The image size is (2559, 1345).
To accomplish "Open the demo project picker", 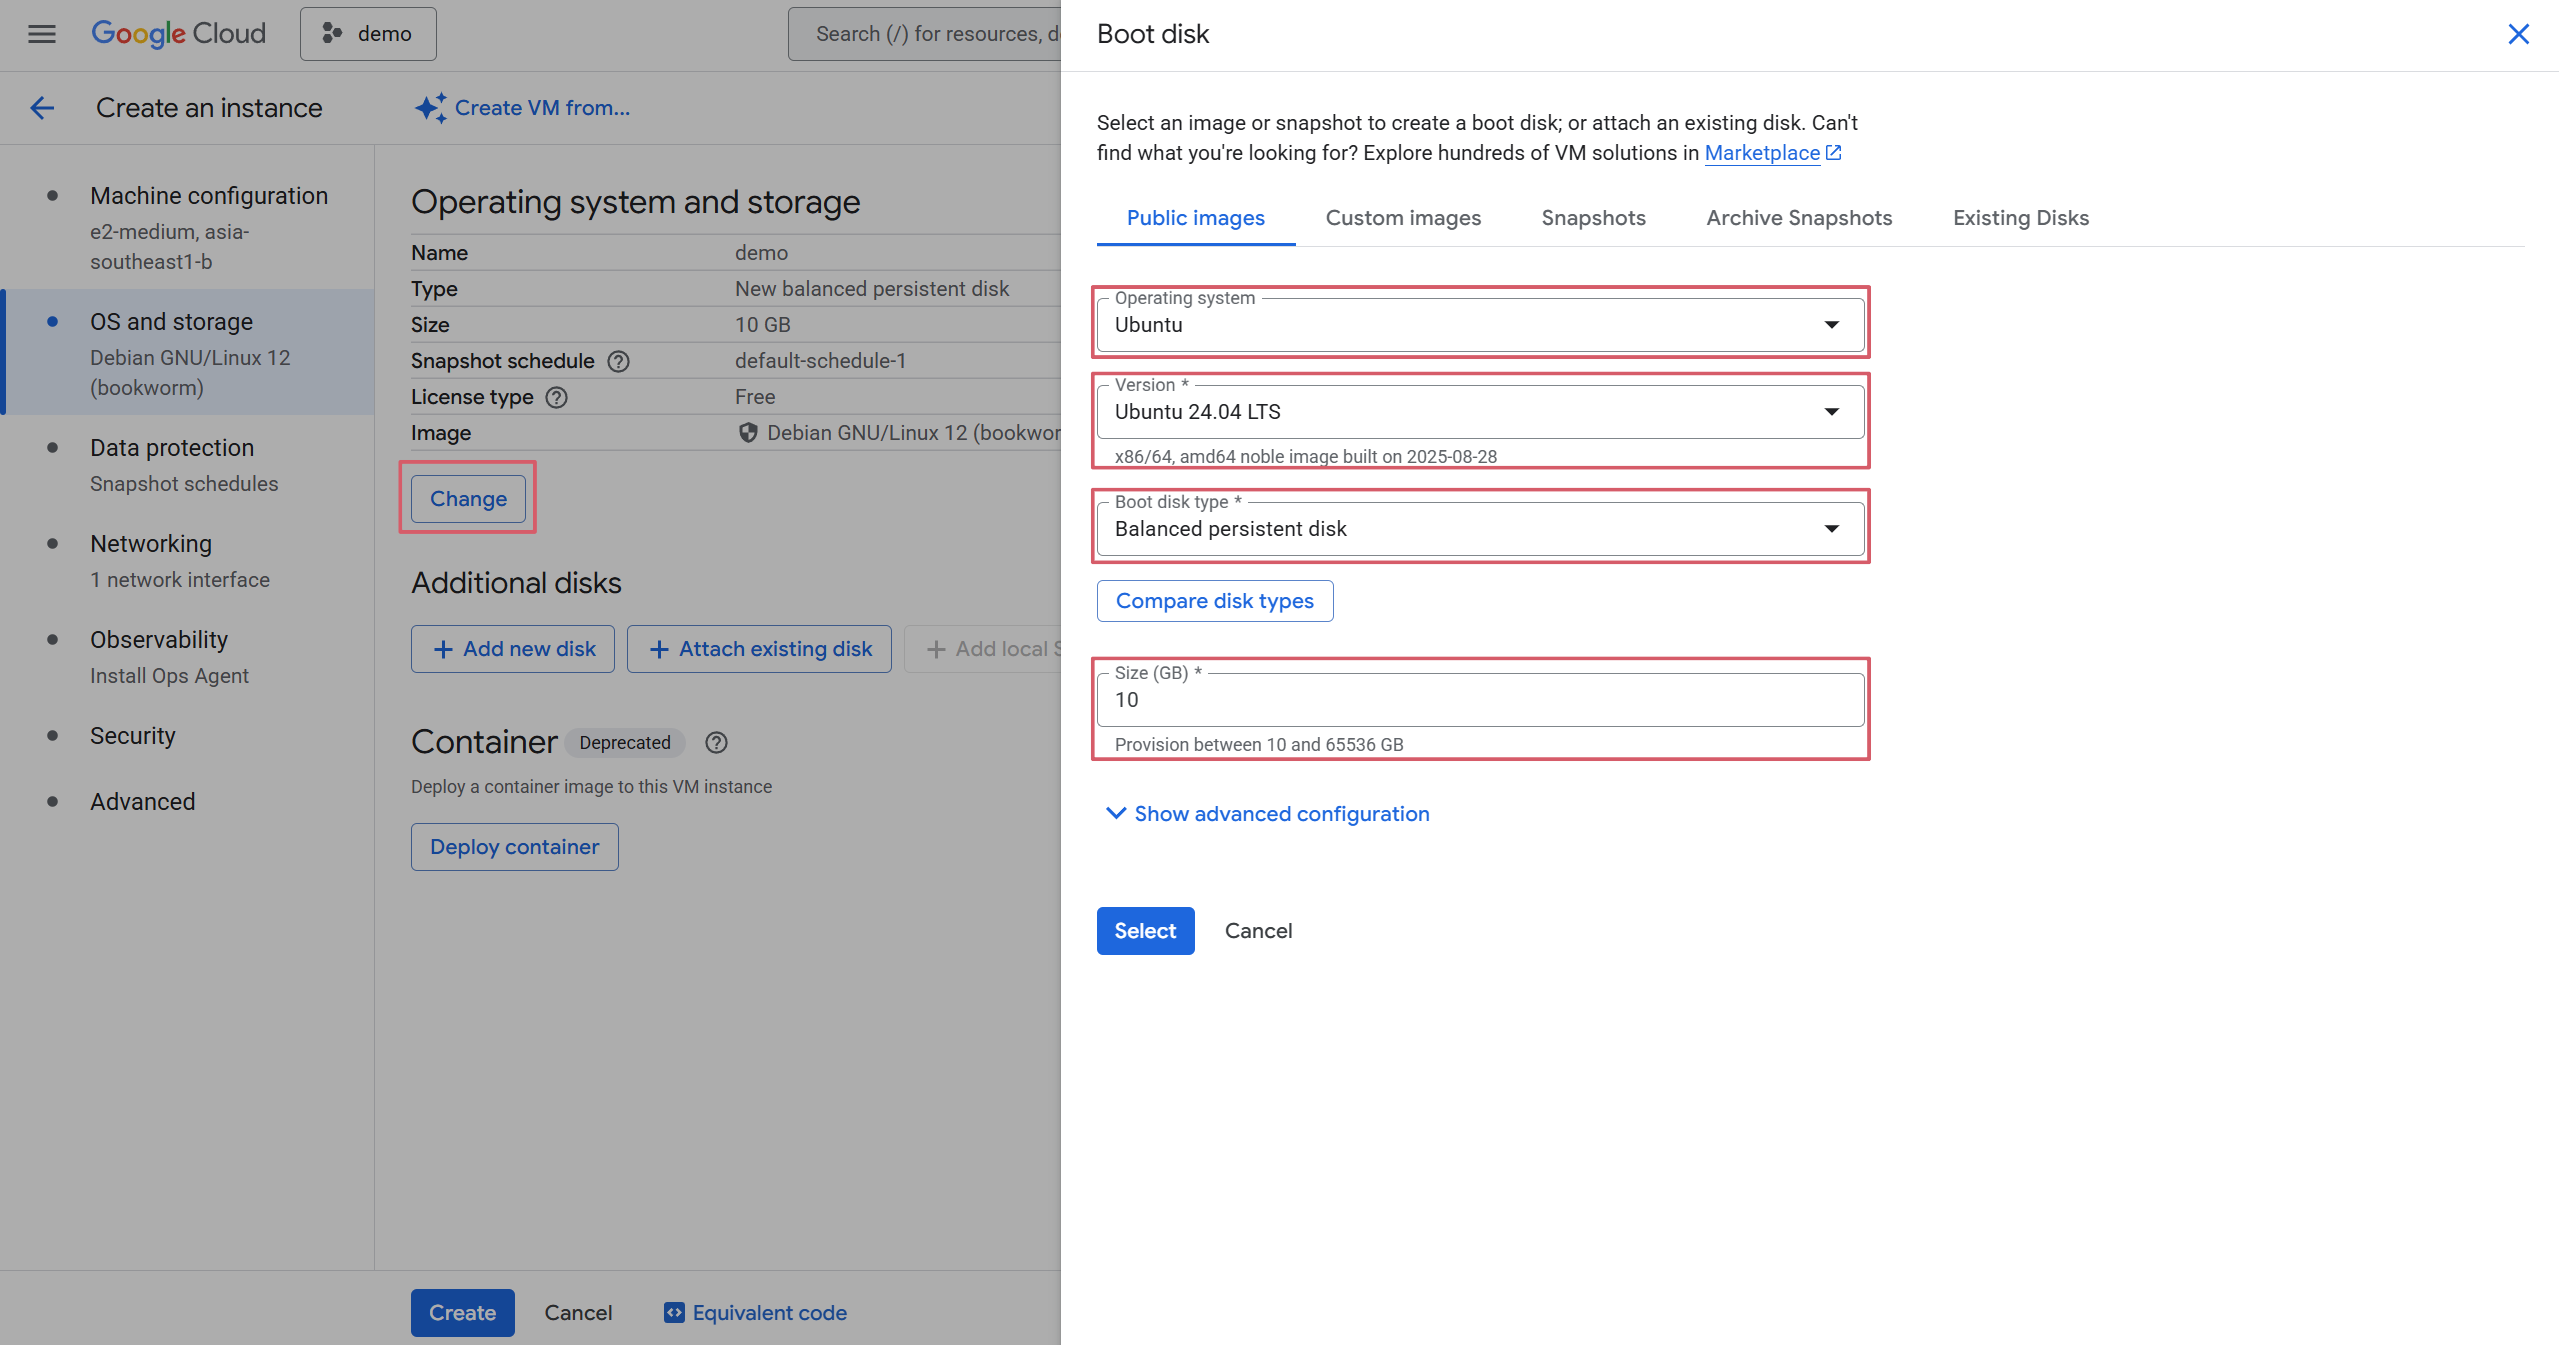I will [368, 34].
